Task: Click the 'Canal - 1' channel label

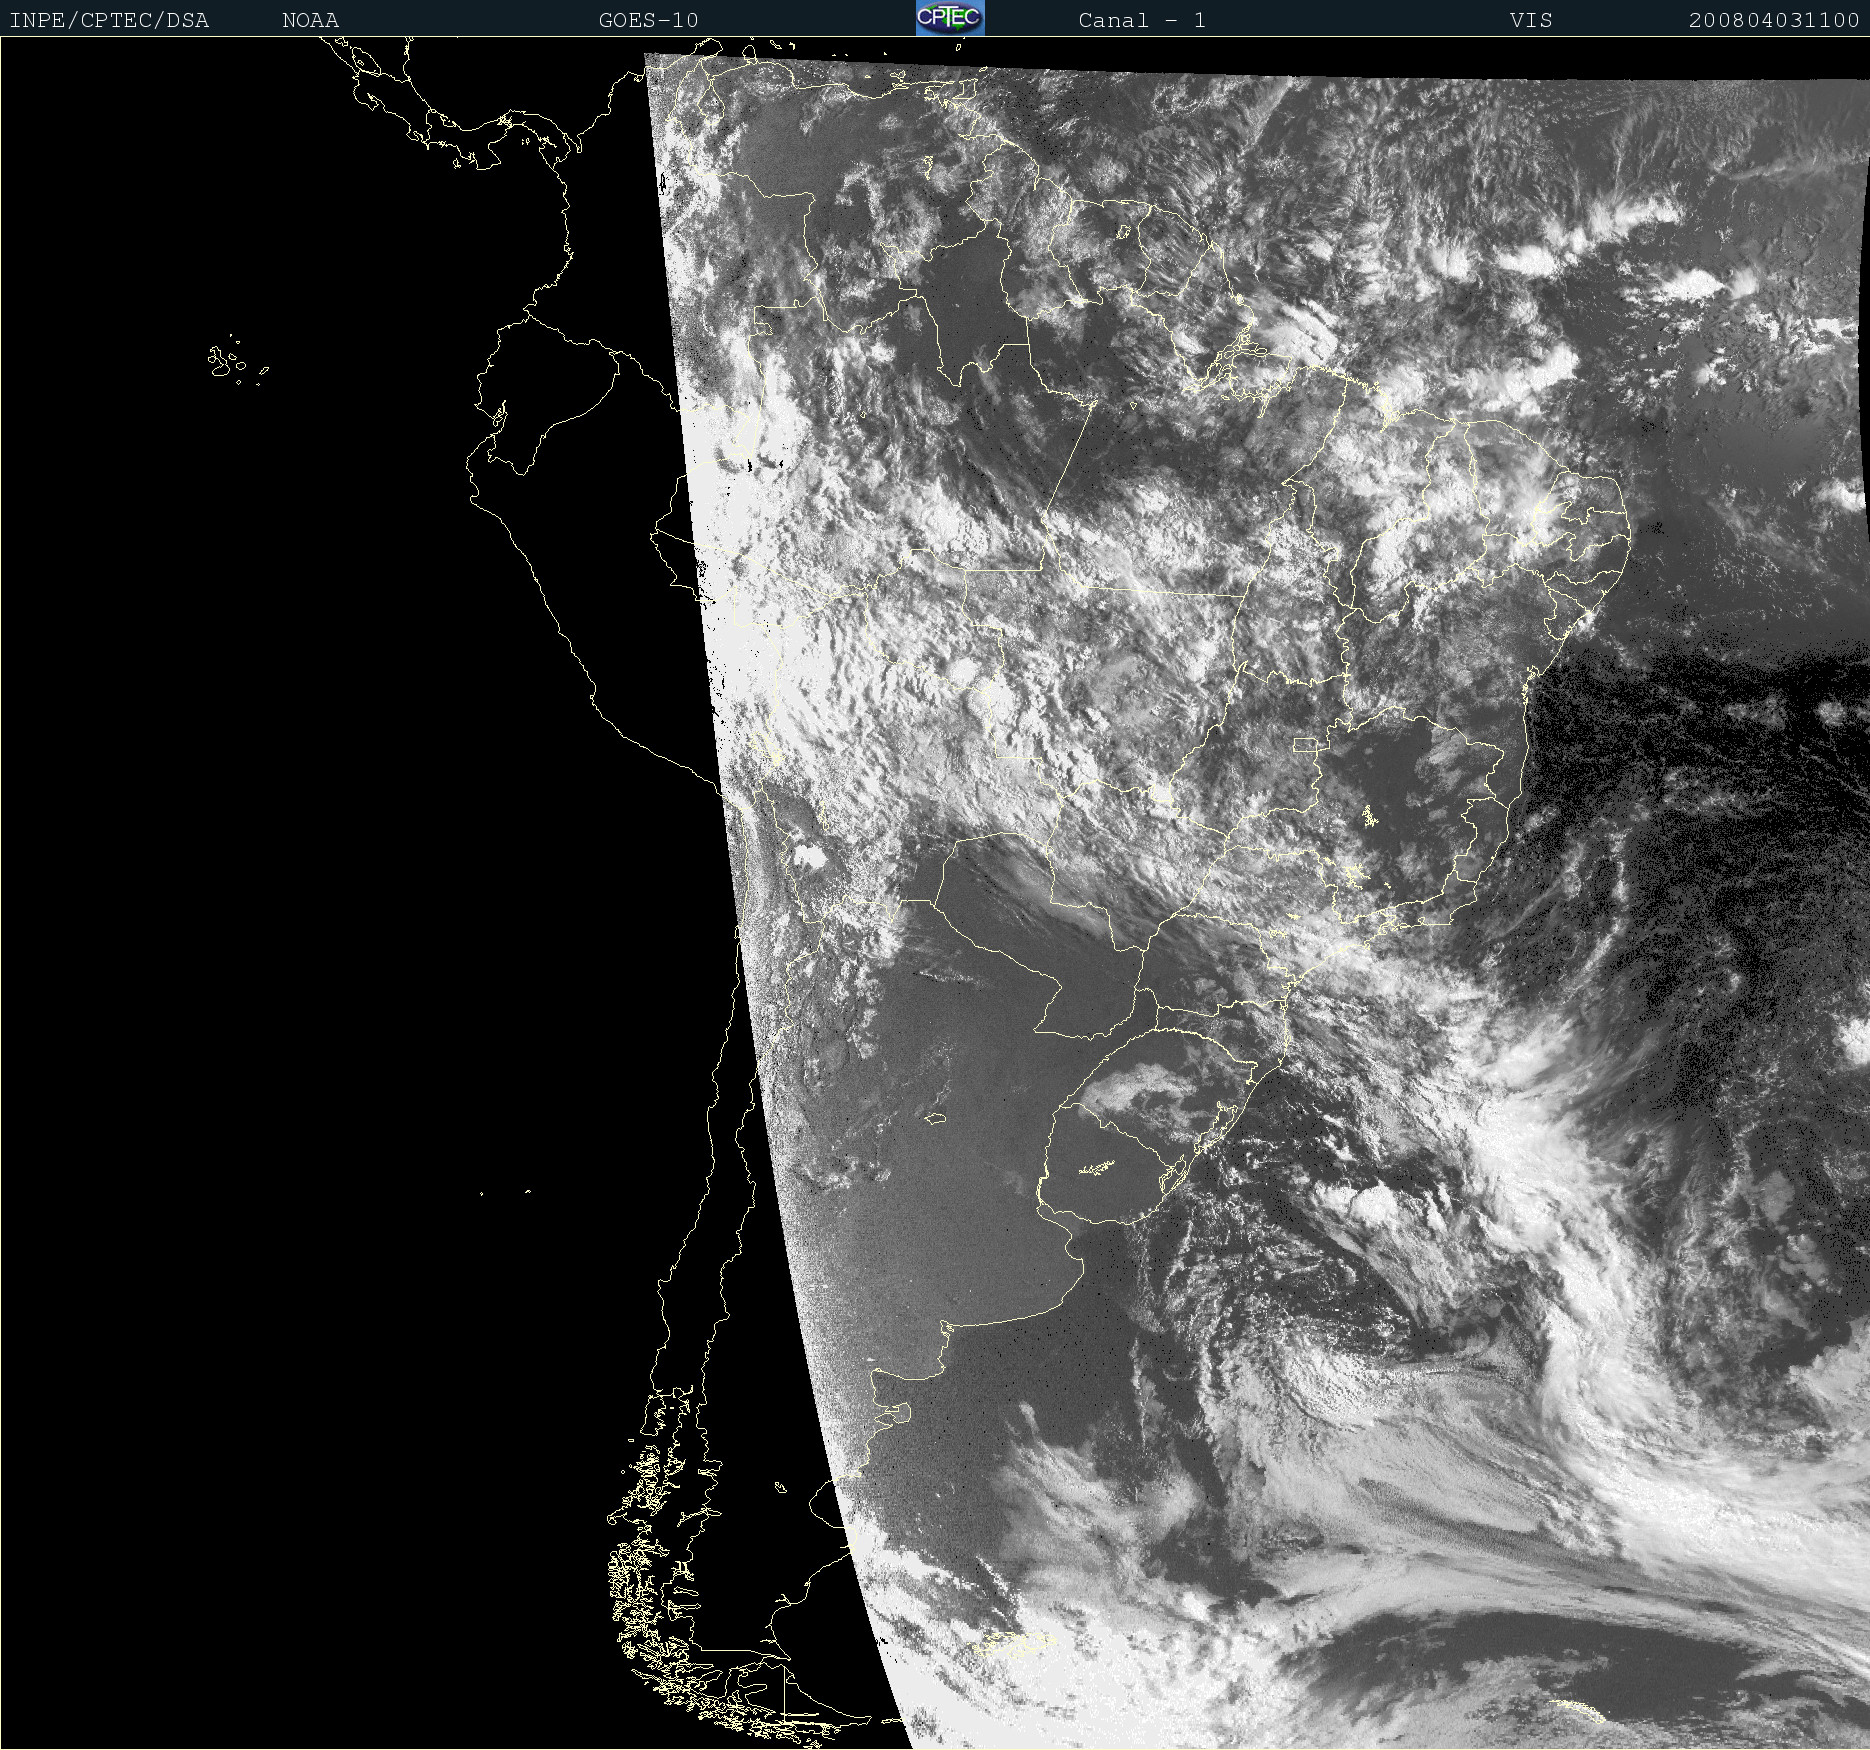Action: tap(1142, 20)
